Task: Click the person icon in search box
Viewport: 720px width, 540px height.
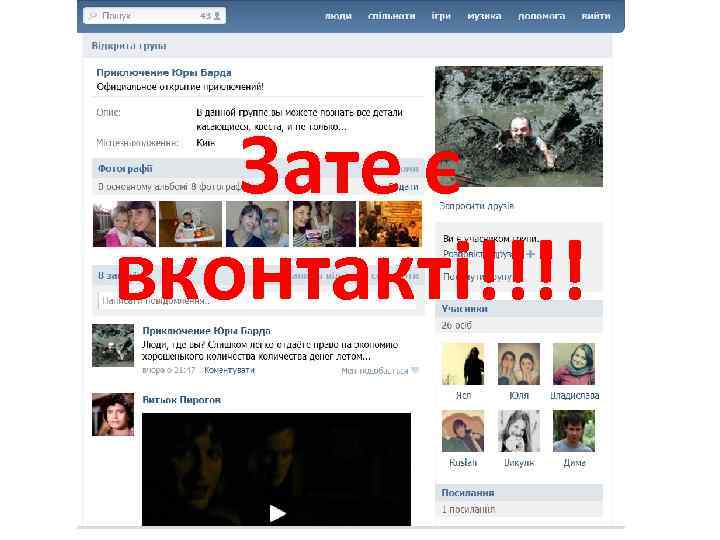Action: click(x=217, y=16)
